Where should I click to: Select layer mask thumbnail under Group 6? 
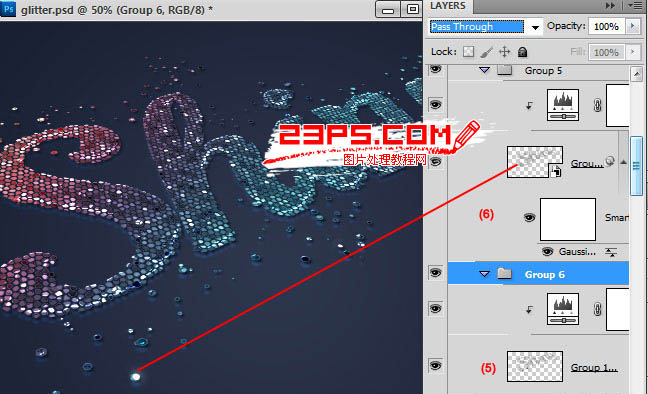pyautogui.click(x=617, y=310)
